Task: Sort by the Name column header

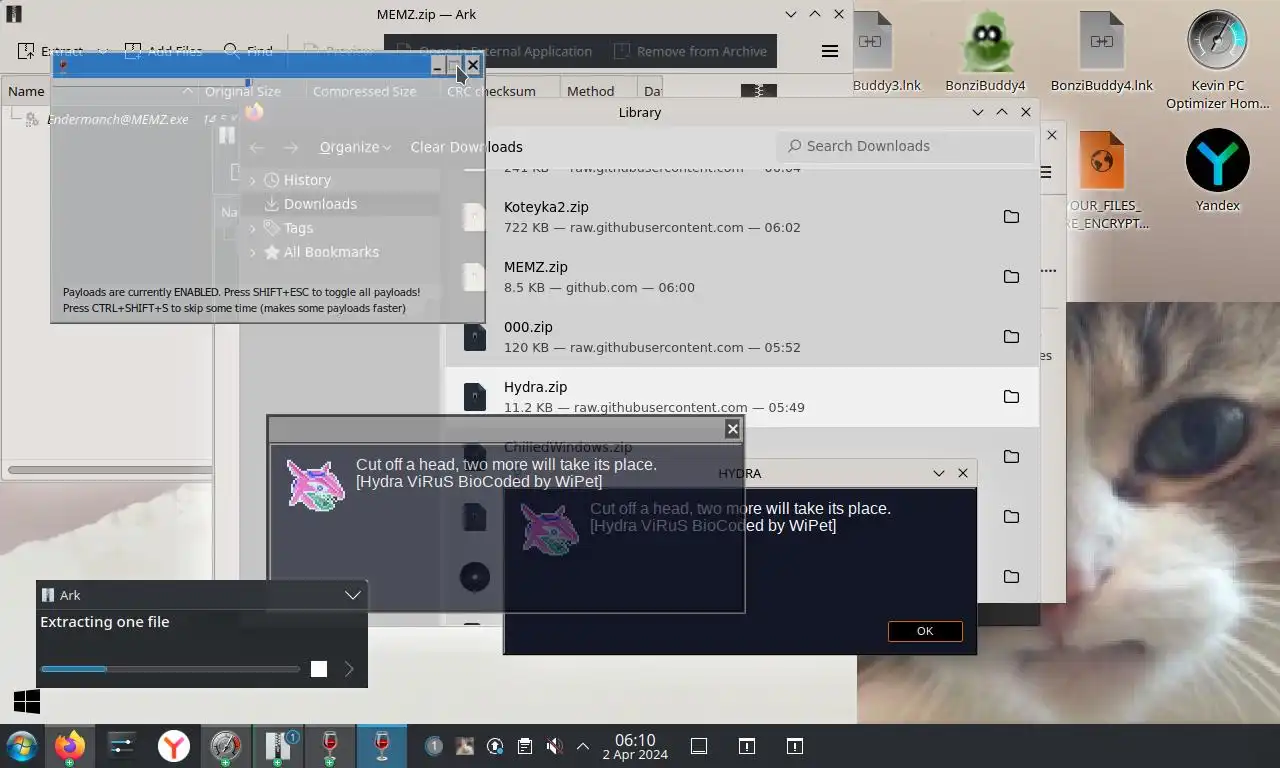Action: 26,91
